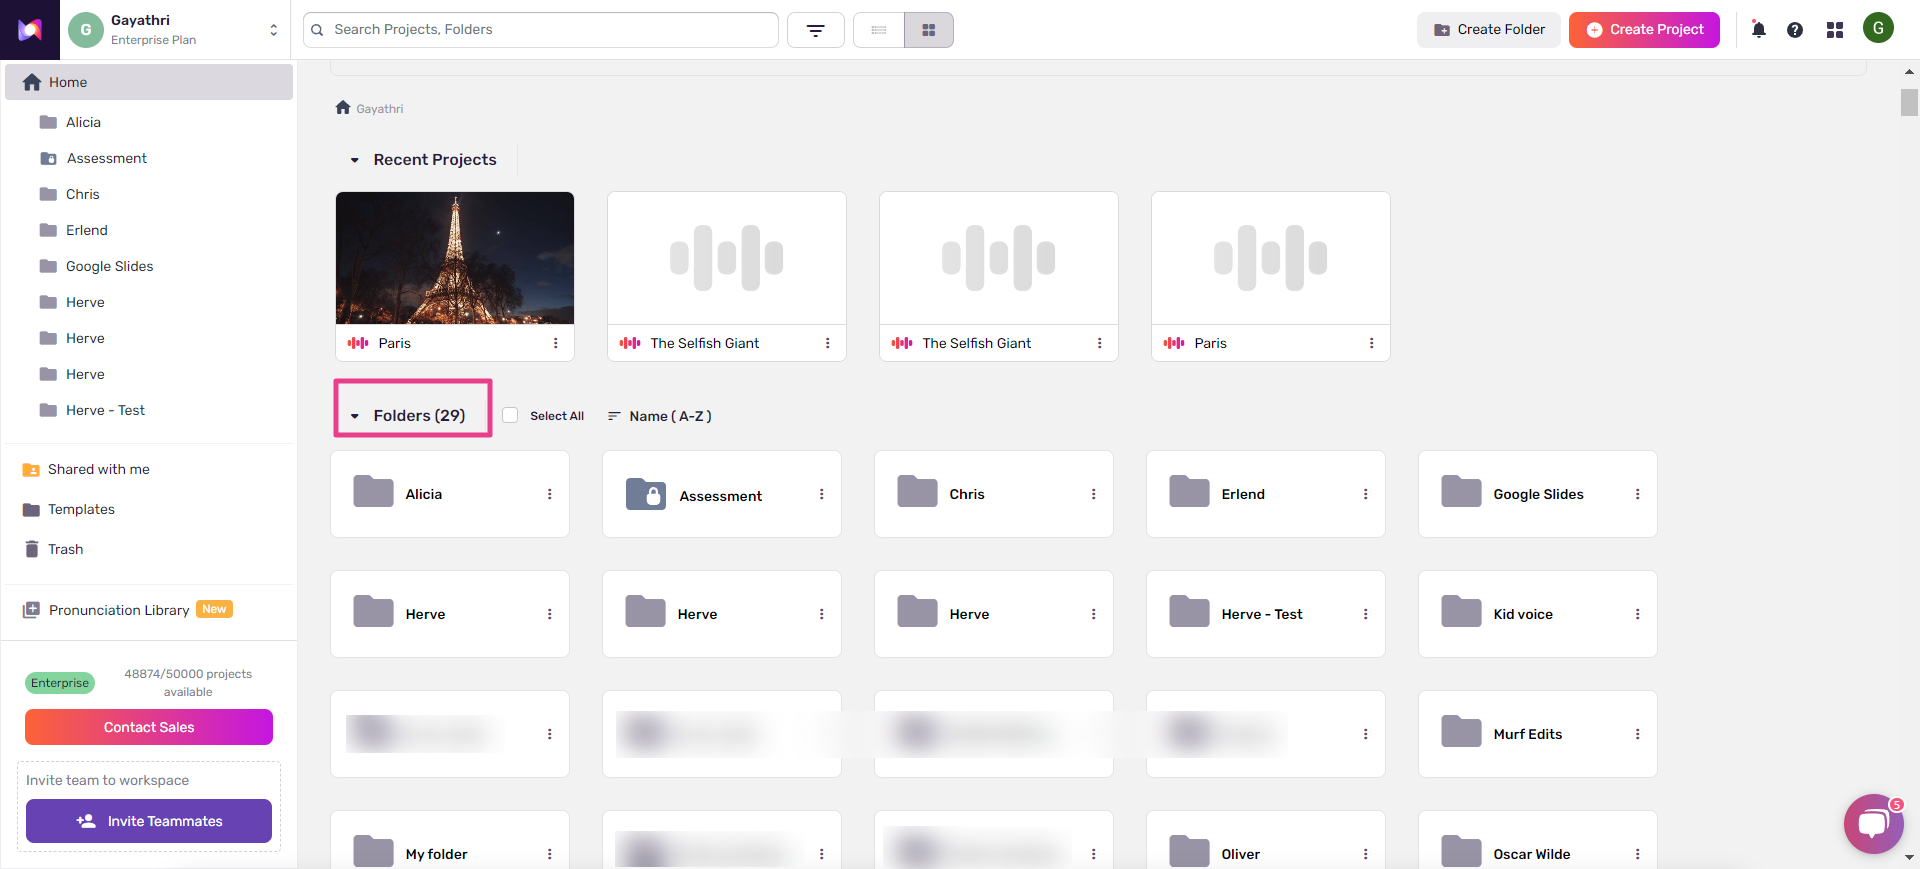This screenshot has height=869, width=1920.
Task: Open the Murf Edits folder card
Action: pos(1538,734)
